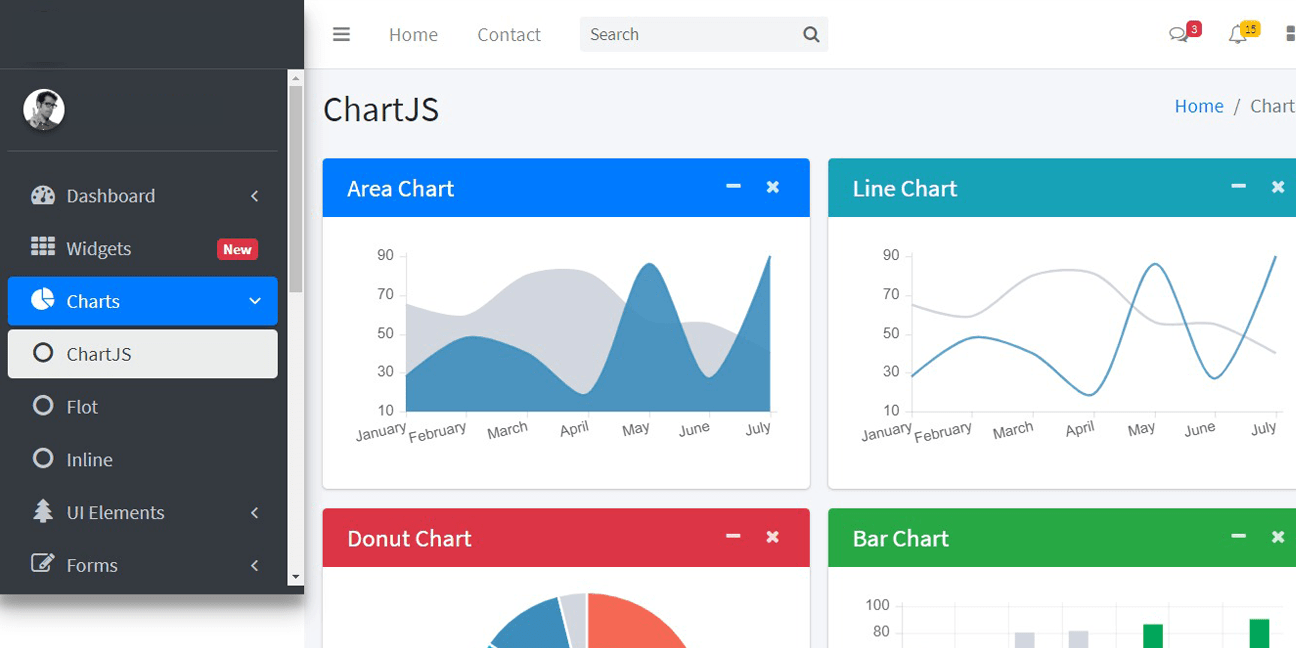Click the Dashboard speedometer icon

point(43,195)
